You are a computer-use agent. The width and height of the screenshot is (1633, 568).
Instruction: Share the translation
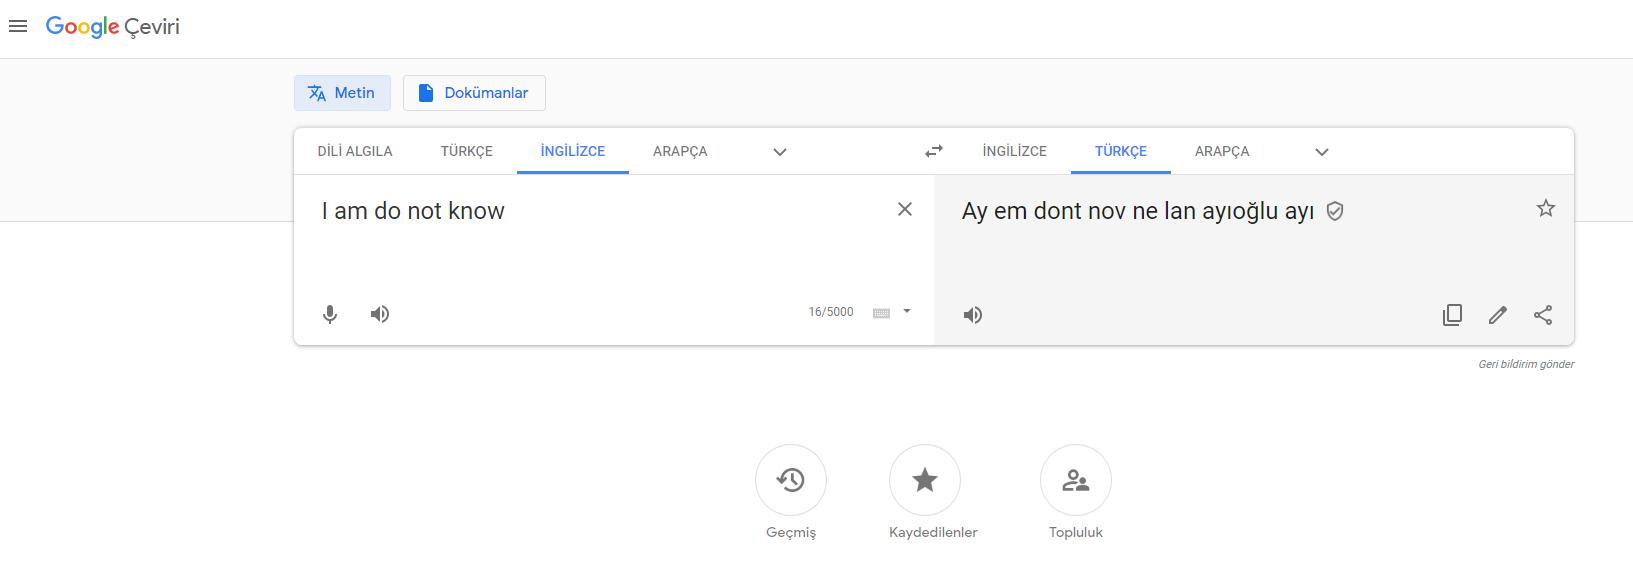pyautogui.click(x=1543, y=315)
